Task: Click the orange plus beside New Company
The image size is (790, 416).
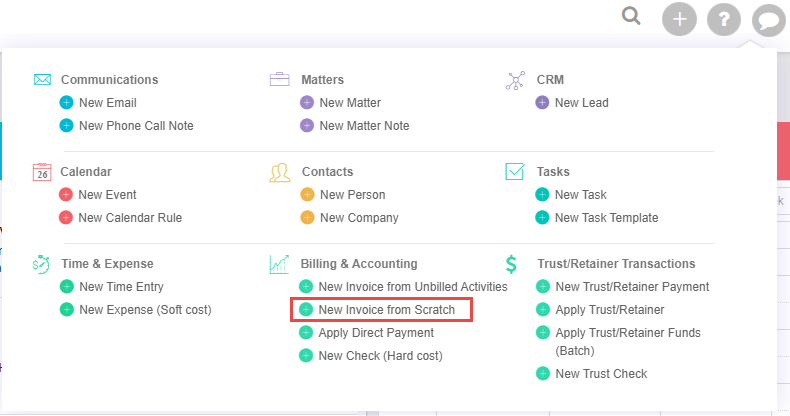Action: (307, 218)
